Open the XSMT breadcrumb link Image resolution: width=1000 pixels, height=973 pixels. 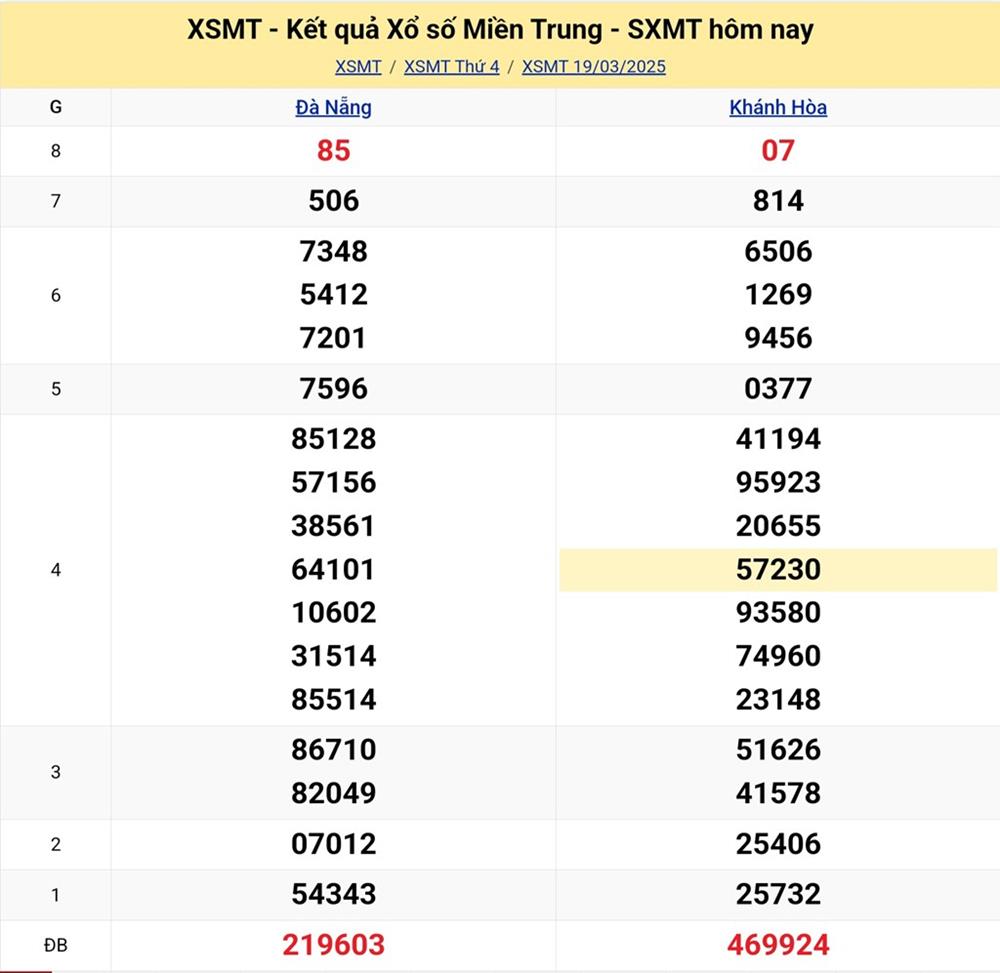click(x=358, y=67)
